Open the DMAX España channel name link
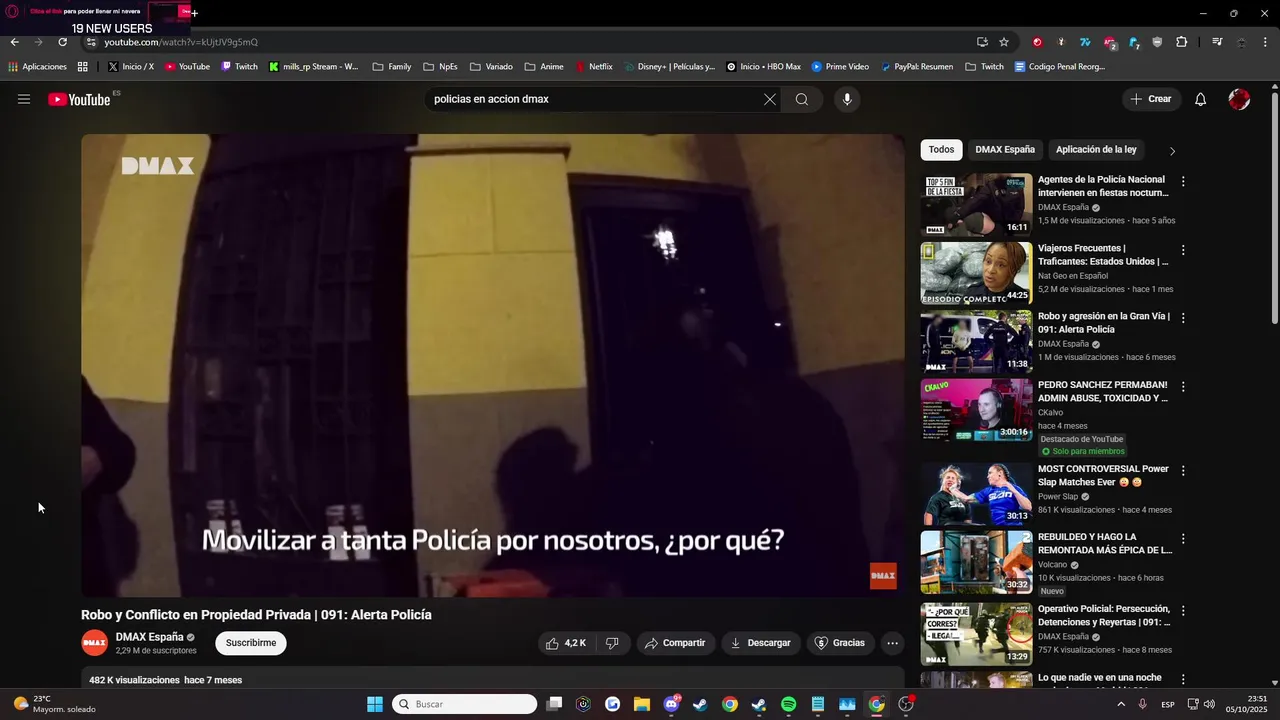 pyautogui.click(x=149, y=637)
